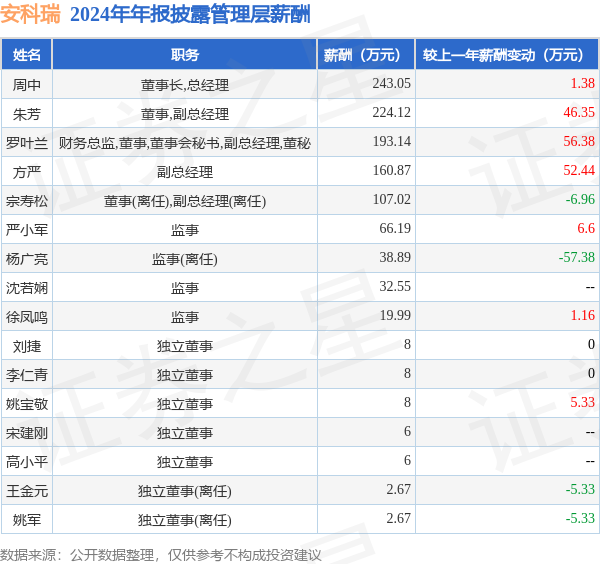Click 严小军's position cell 监事
This screenshot has width=600, height=564.
point(184,230)
